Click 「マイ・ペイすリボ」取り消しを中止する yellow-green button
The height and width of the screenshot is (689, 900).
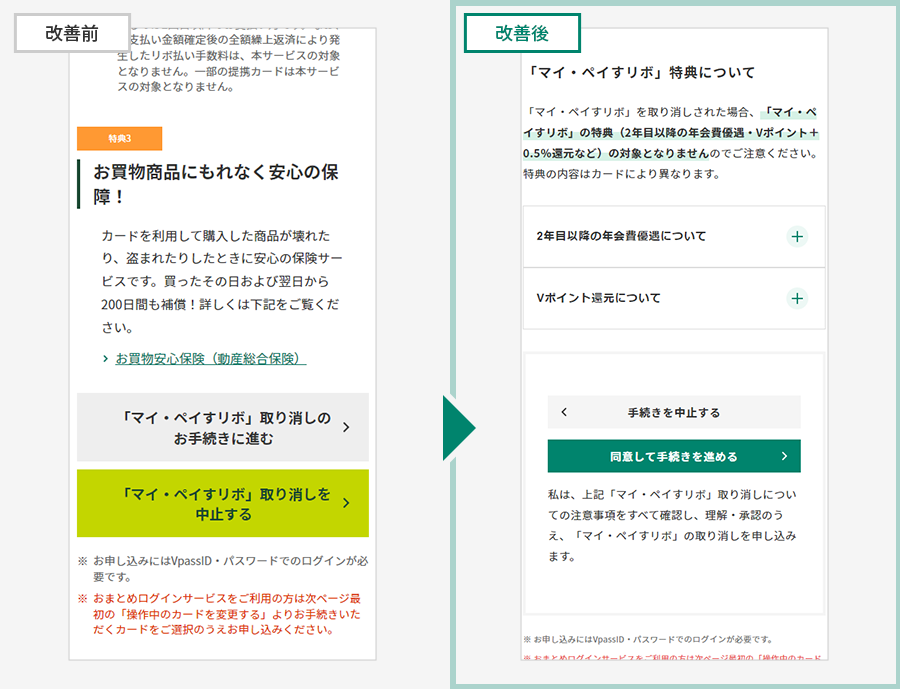pyautogui.click(x=223, y=503)
